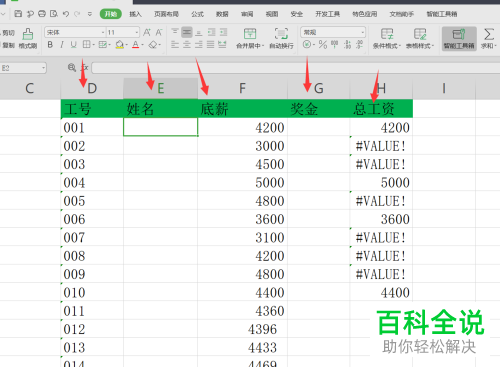Open the Special Apps (特色应用) tab
500x367 pixels.
coord(364,14)
